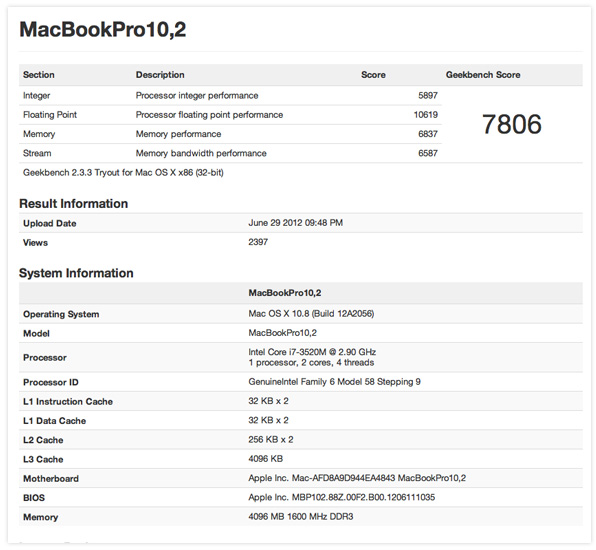Select the Integer section row label

pos(36,96)
